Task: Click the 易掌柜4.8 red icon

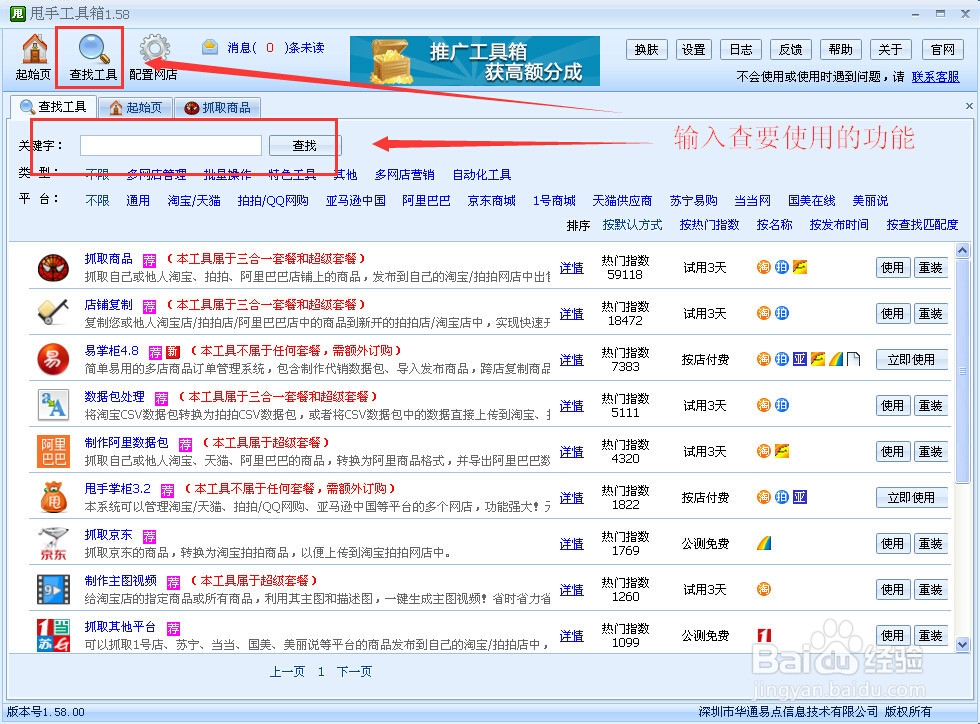Action: [x=53, y=359]
